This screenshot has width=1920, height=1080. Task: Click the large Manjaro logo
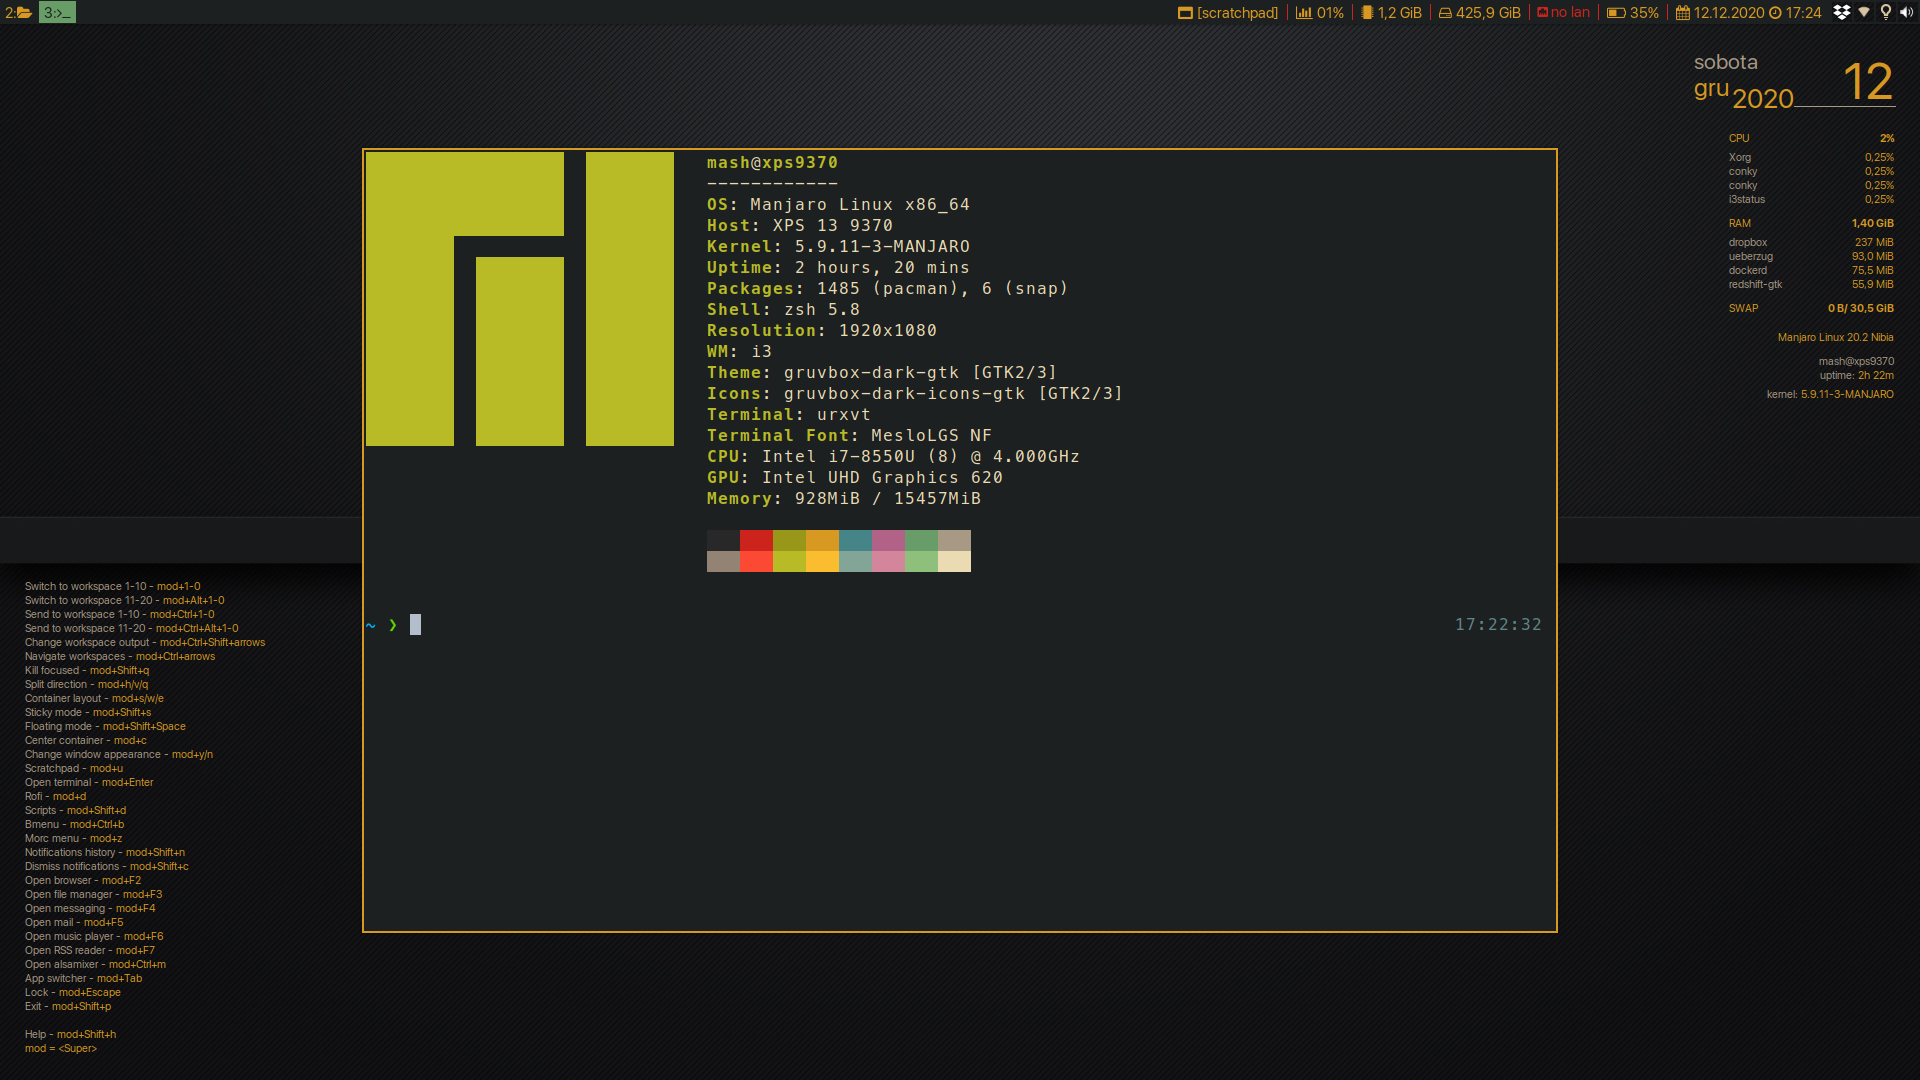coord(519,299)
